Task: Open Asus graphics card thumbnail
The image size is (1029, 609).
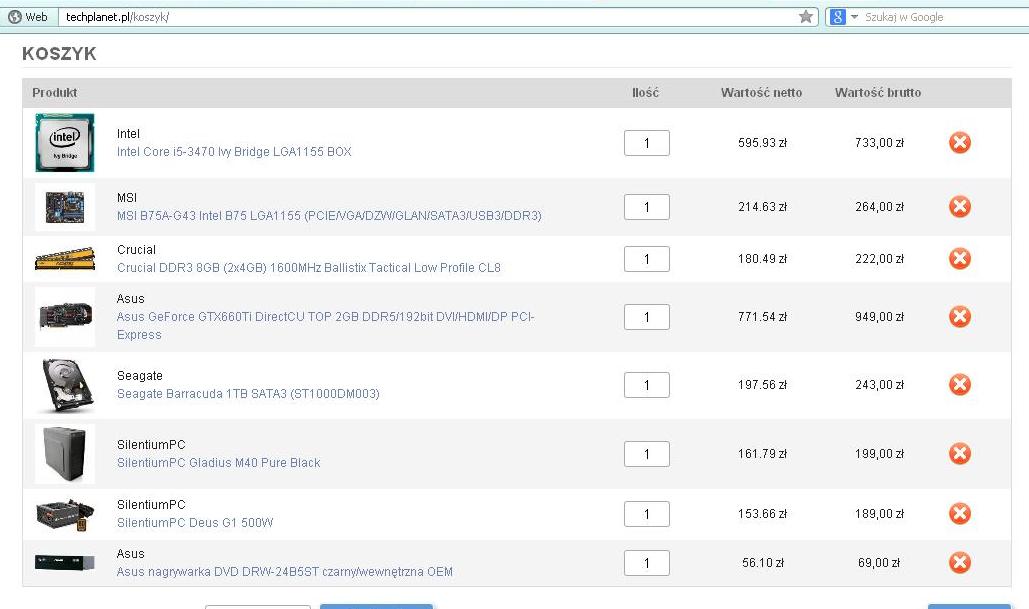Action: [x=65, y=317]
